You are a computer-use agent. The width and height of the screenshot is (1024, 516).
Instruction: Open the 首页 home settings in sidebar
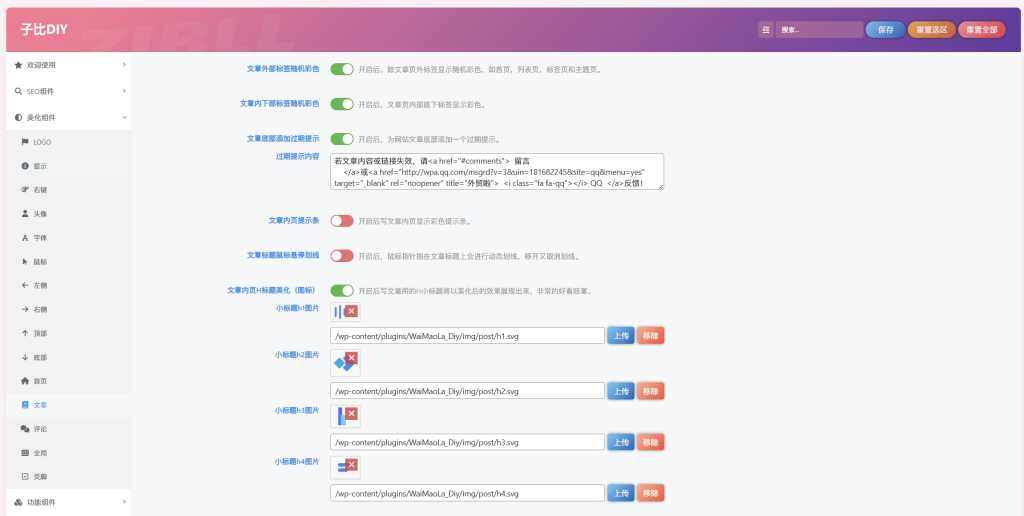[x=40, y=381]
